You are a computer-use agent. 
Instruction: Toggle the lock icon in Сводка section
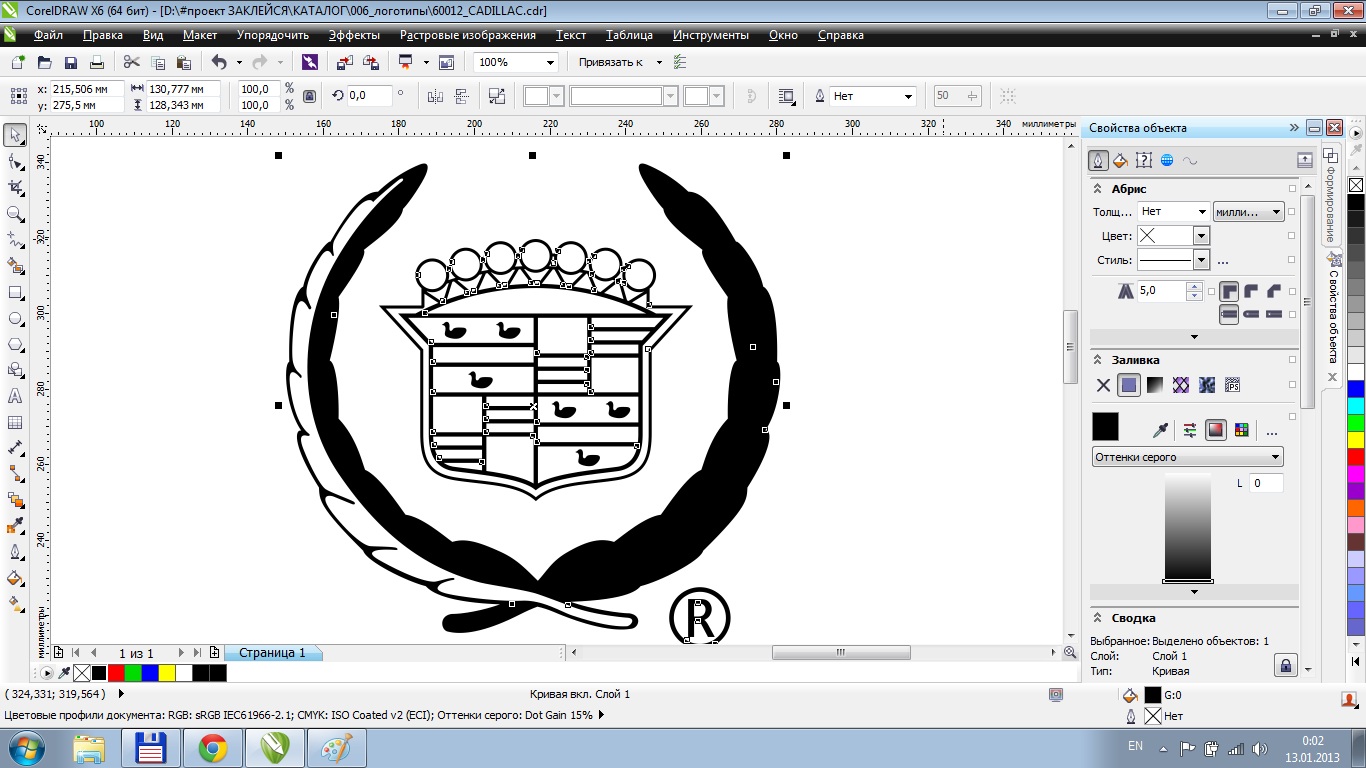(1286, 664)
